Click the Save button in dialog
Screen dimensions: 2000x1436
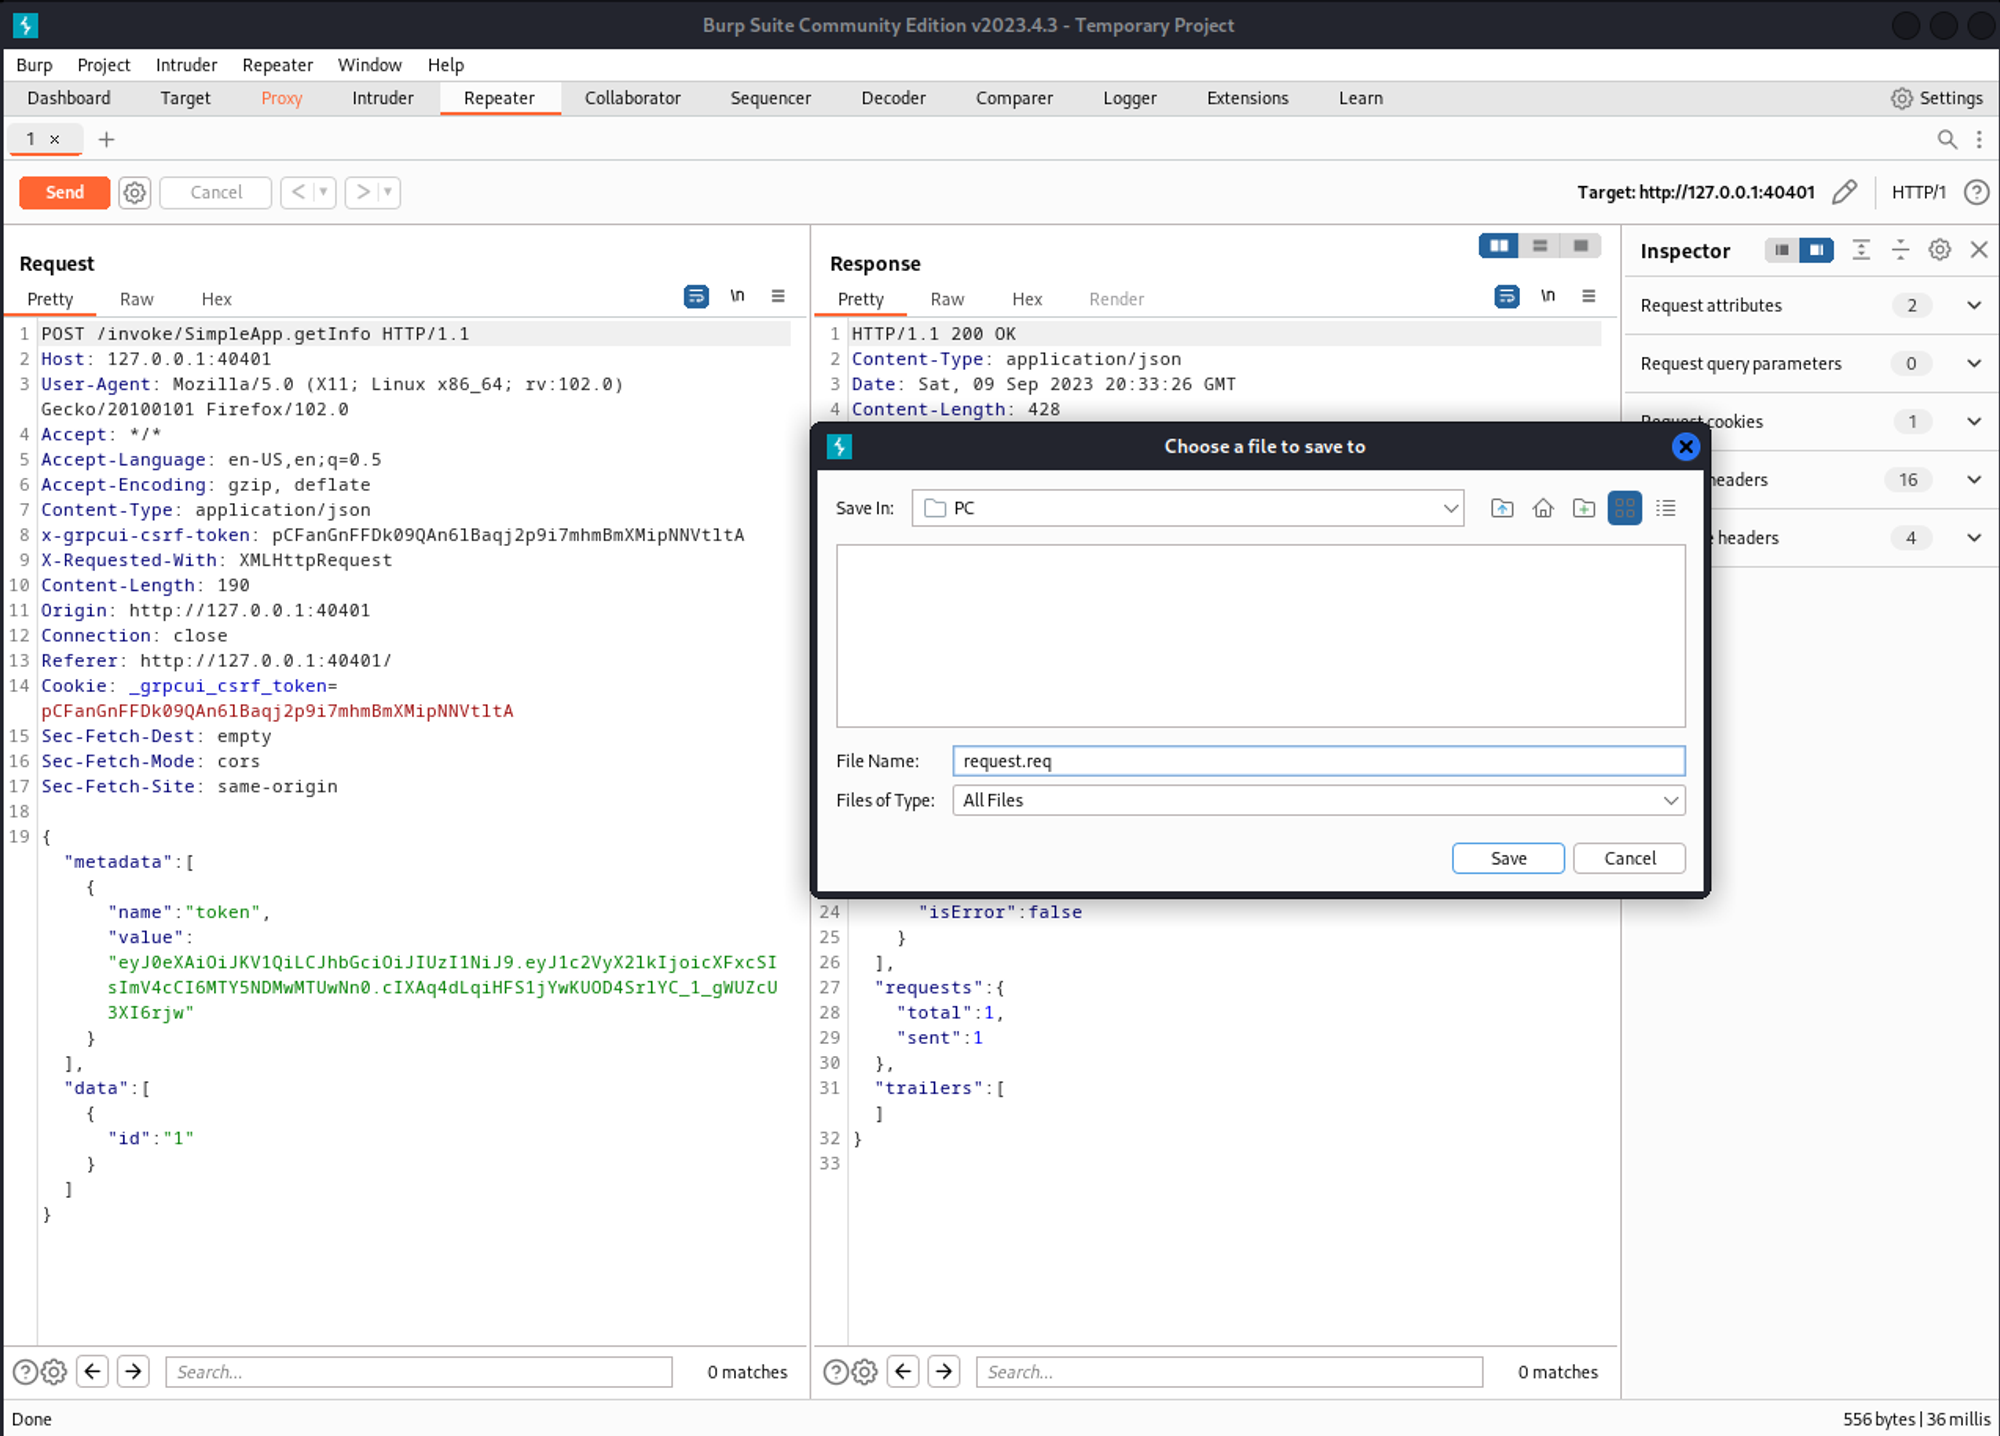pos(1508,858)
